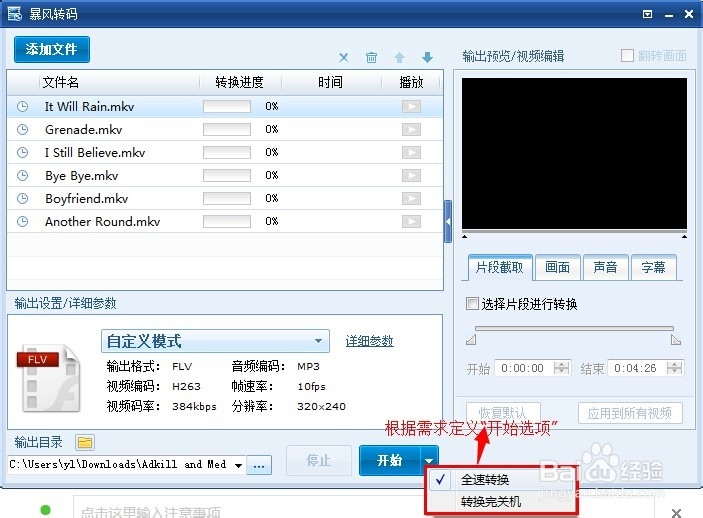
Task: Toggle 翻转画面 checkbox
Action: click(627, 56)
